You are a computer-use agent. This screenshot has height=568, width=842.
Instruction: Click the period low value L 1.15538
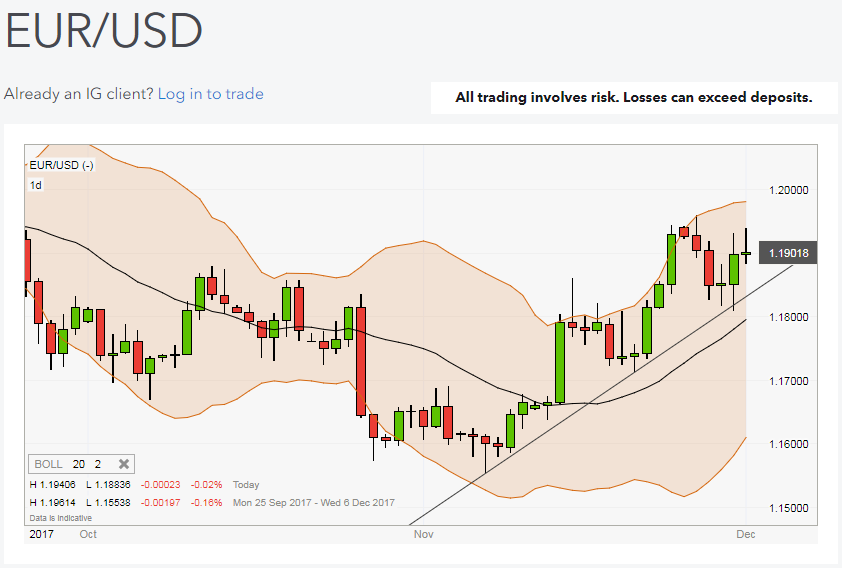coord(108,503)
